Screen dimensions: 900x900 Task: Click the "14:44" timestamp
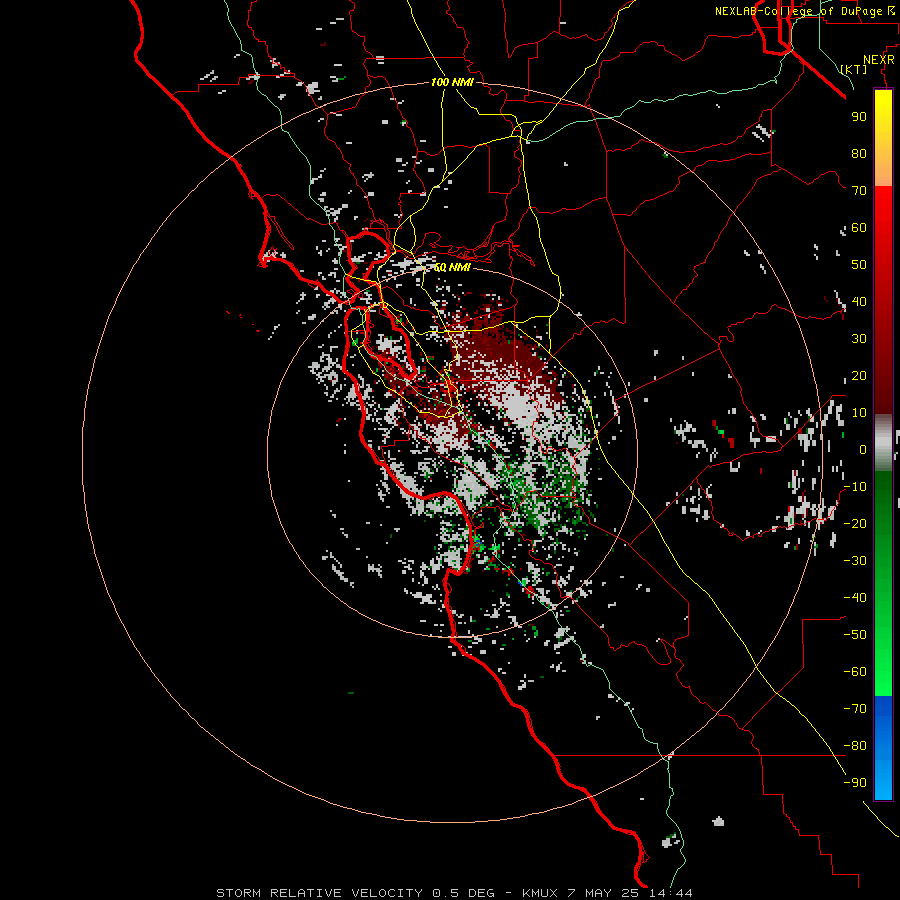pos(671,893)
